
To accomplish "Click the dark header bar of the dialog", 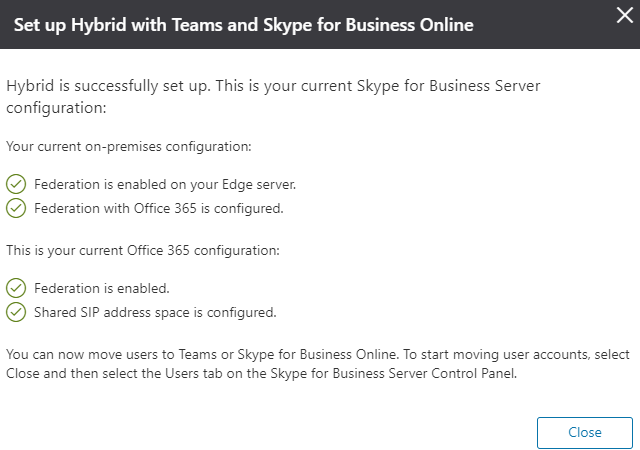I will [x=320, y=24].
